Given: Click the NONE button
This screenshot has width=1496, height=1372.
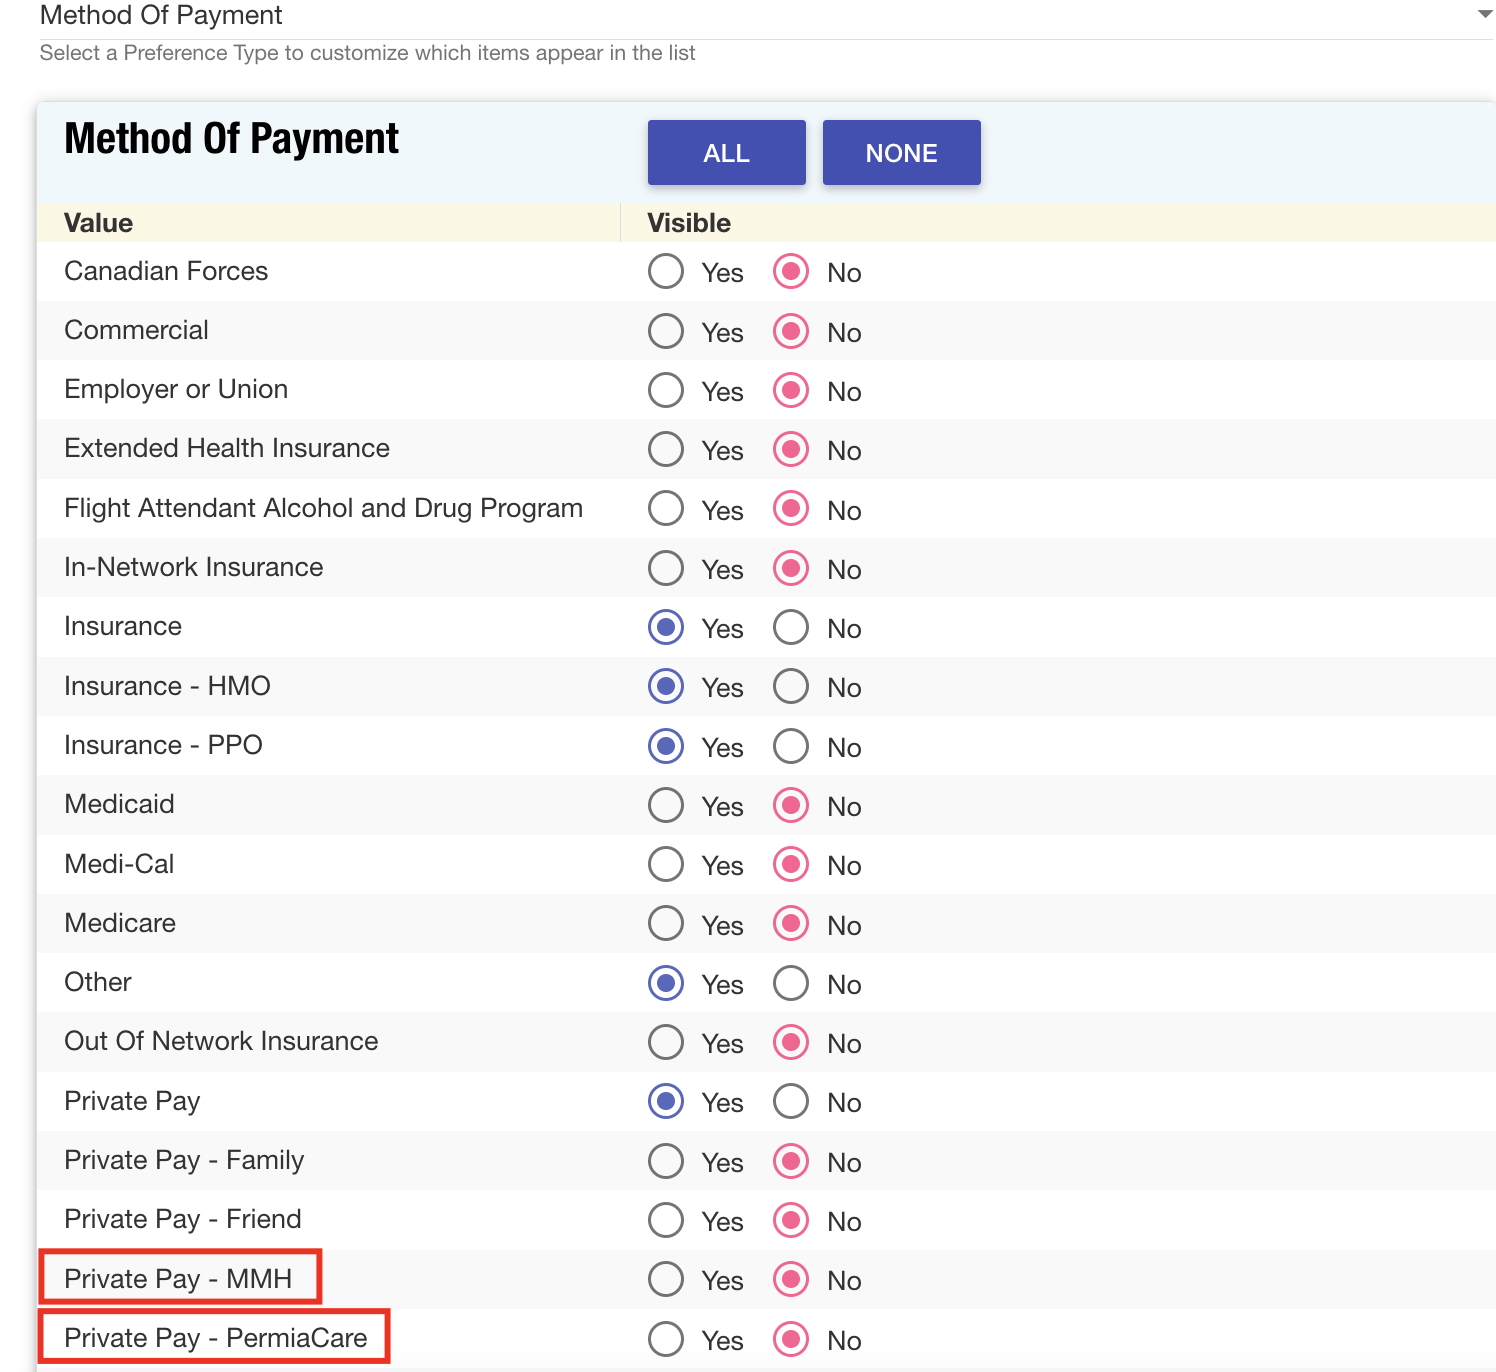Looking at the screenshot, I should [x=901, y=153].
